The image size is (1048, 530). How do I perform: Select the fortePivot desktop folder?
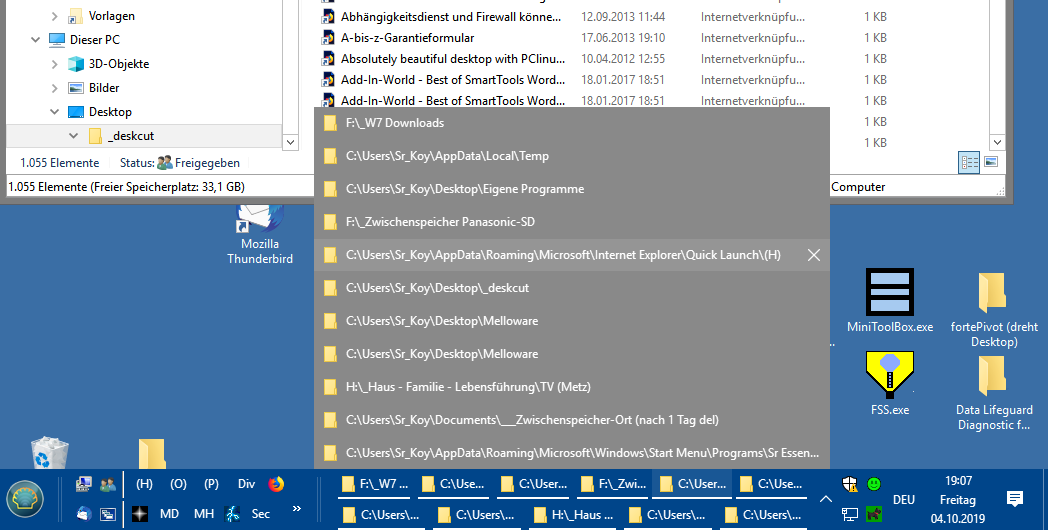[x=994, y=309]
